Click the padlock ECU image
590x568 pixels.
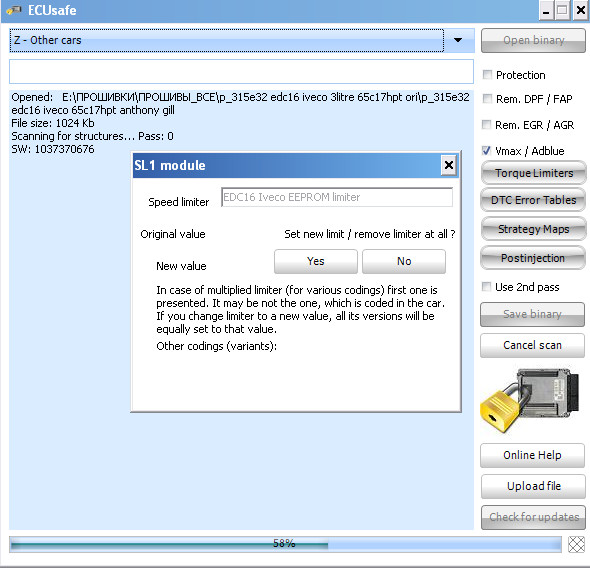[531, 401]
